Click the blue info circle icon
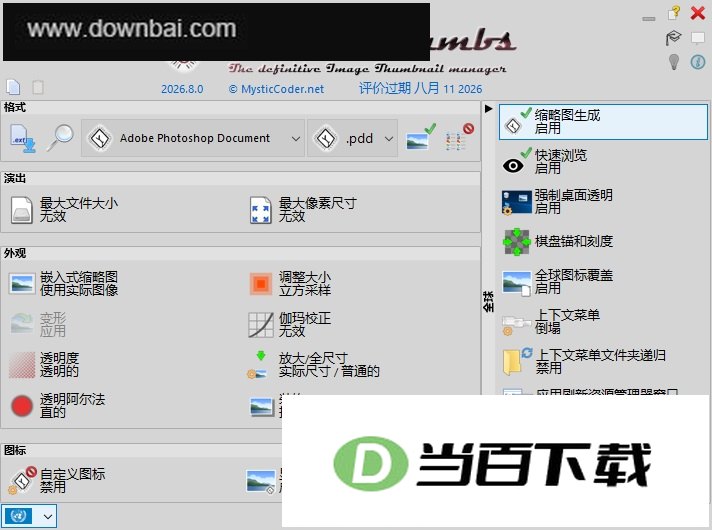The image size is (712, 530). (x=698, y=61)
